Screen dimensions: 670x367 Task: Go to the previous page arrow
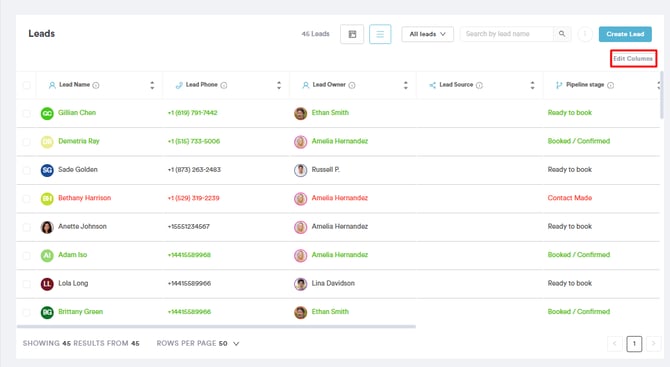tap(615, 344)
